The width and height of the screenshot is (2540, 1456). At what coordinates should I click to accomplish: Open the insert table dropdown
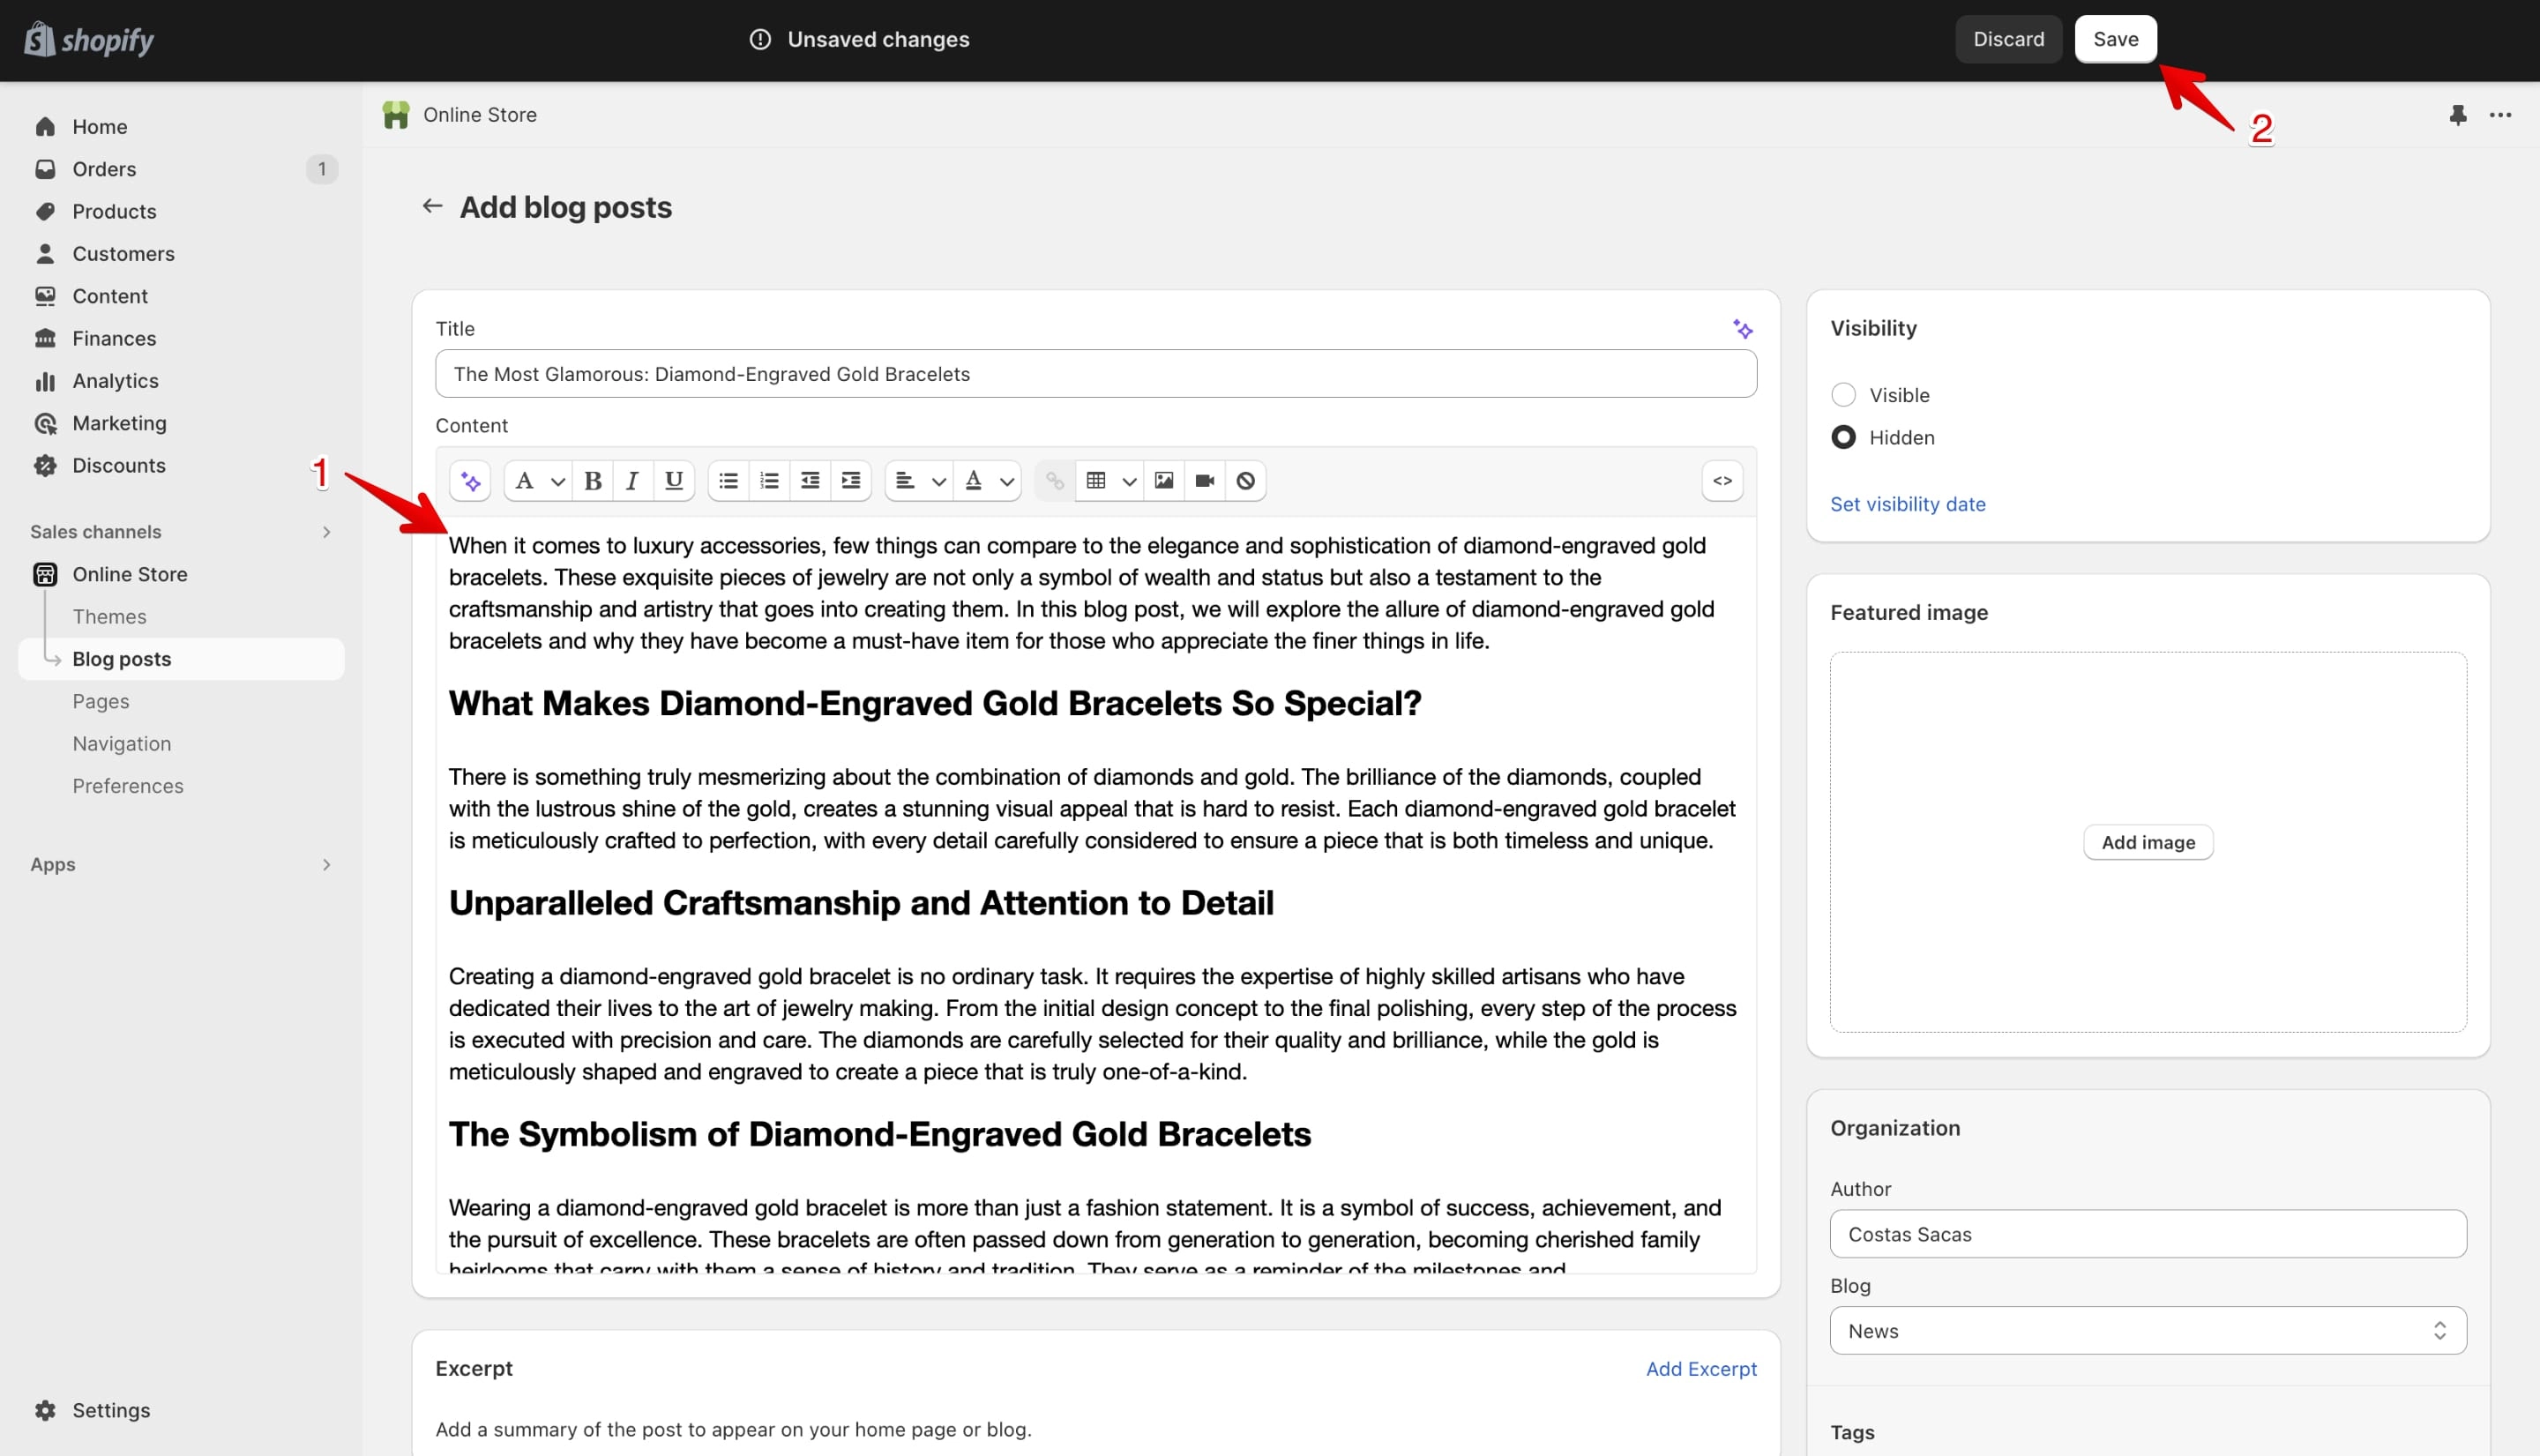1110,481
